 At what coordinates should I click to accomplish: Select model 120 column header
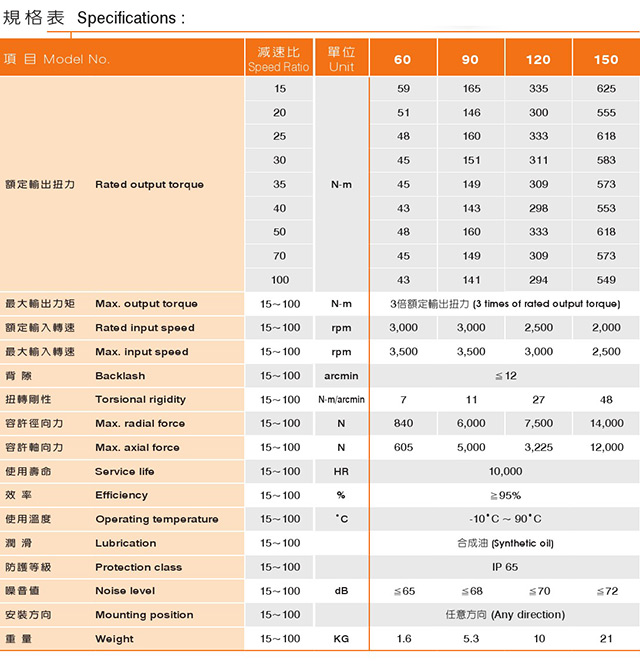tap(538, 59)
